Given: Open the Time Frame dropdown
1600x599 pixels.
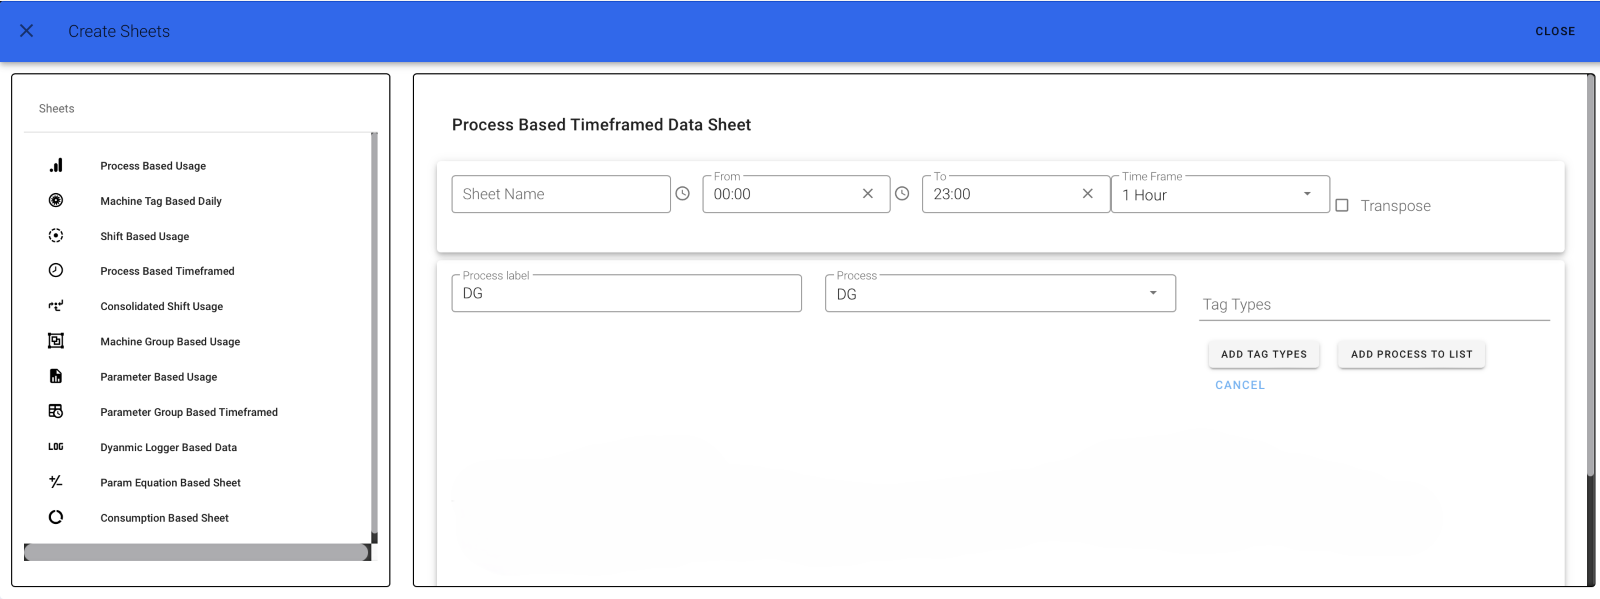Looking at the screenshot, I should [1220, 194].
